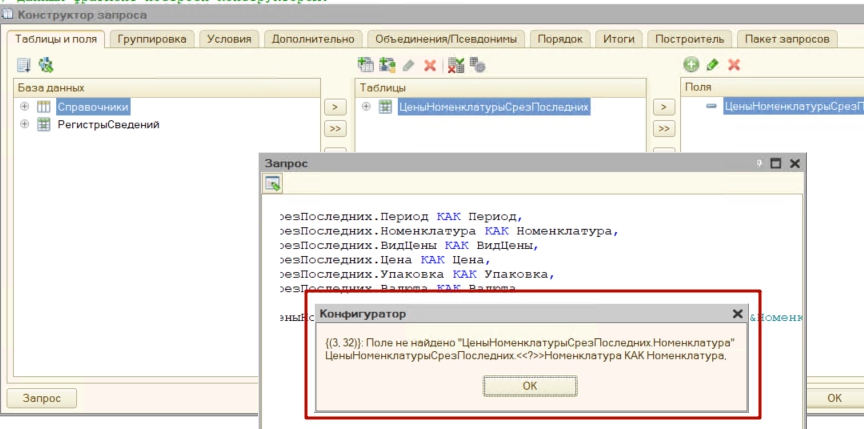Click the red X delete icon above Таблицы
The image size is (864, 429).
tap(430, 65)
